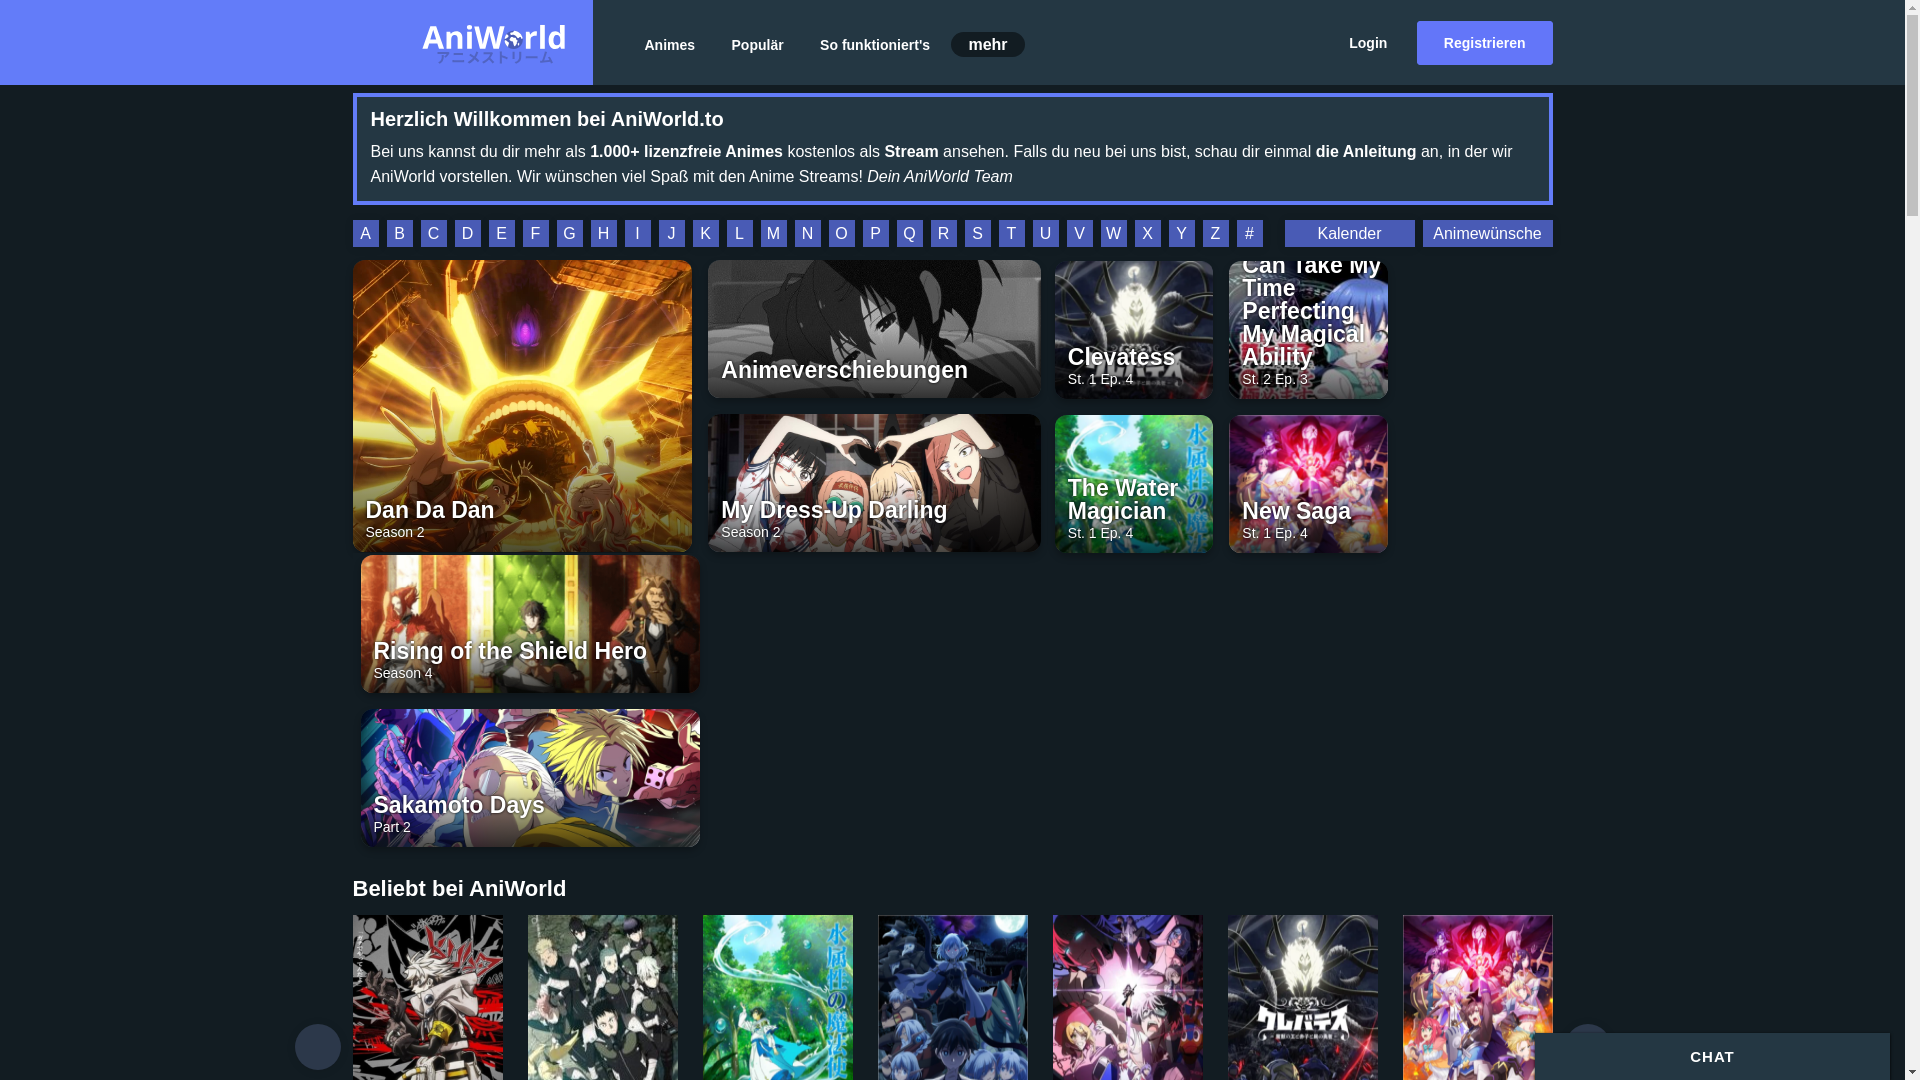Filter animes by letter Y
Viewport: 1920px width, 1080px height.
[x=1181, y=234]
